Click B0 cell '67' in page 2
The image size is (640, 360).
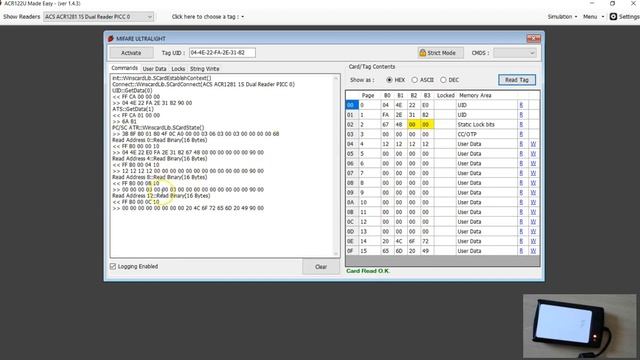(386, 124)
